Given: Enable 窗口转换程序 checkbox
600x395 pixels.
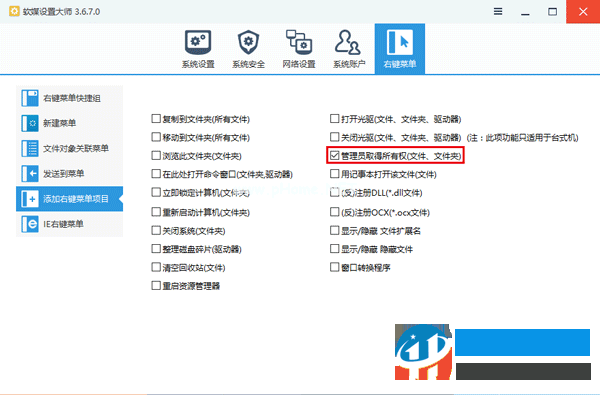Looking at the screenshot, I should [334, 267].
